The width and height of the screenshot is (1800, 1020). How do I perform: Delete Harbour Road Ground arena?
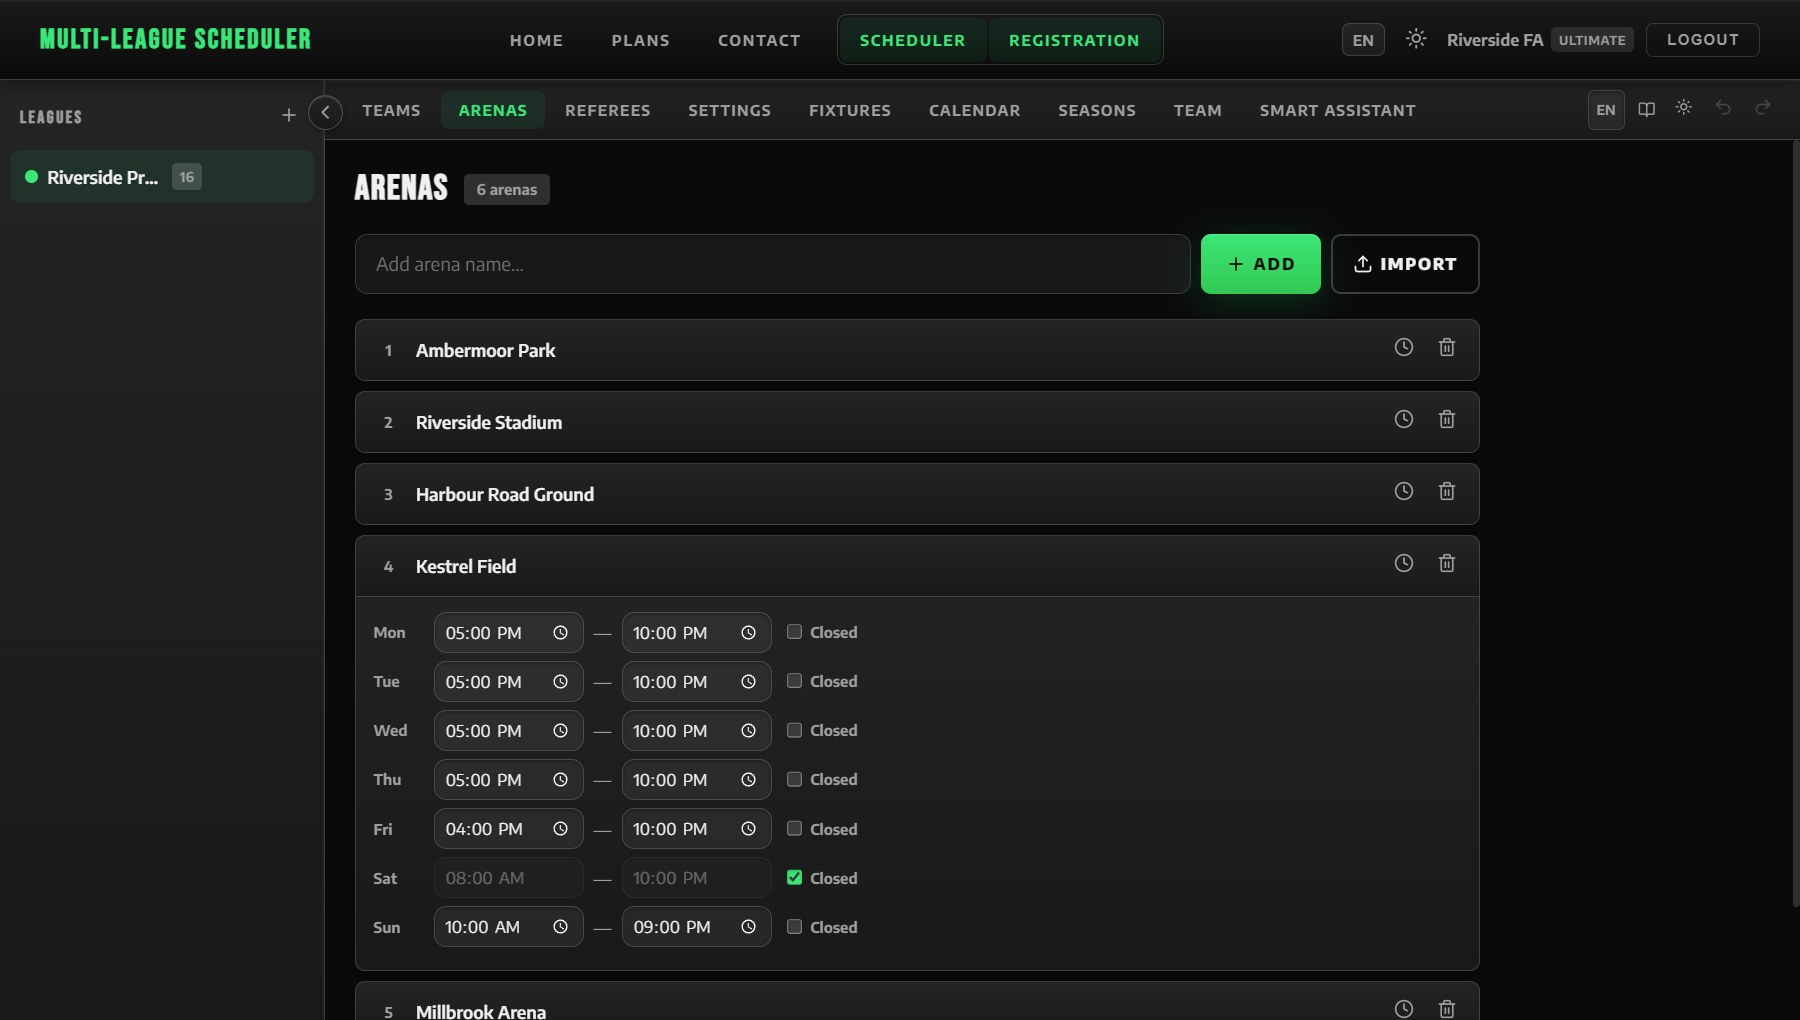click(1447, 491)
